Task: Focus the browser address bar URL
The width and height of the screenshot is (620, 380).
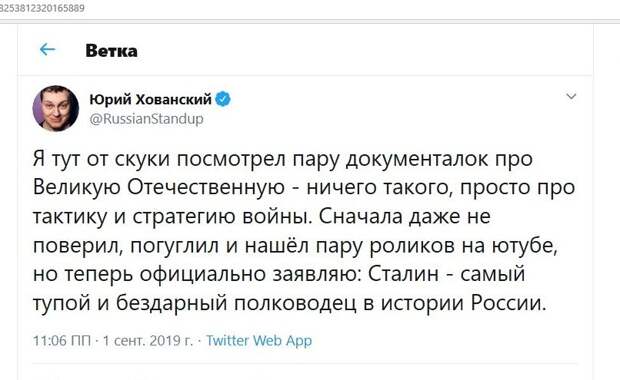Action: click(x=42, y=8)
